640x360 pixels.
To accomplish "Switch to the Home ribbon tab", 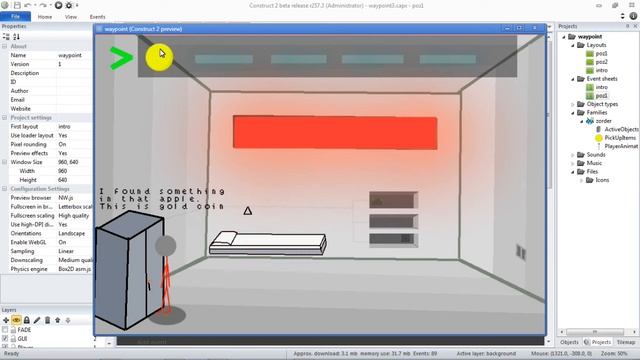I will (x=44, y=17).
